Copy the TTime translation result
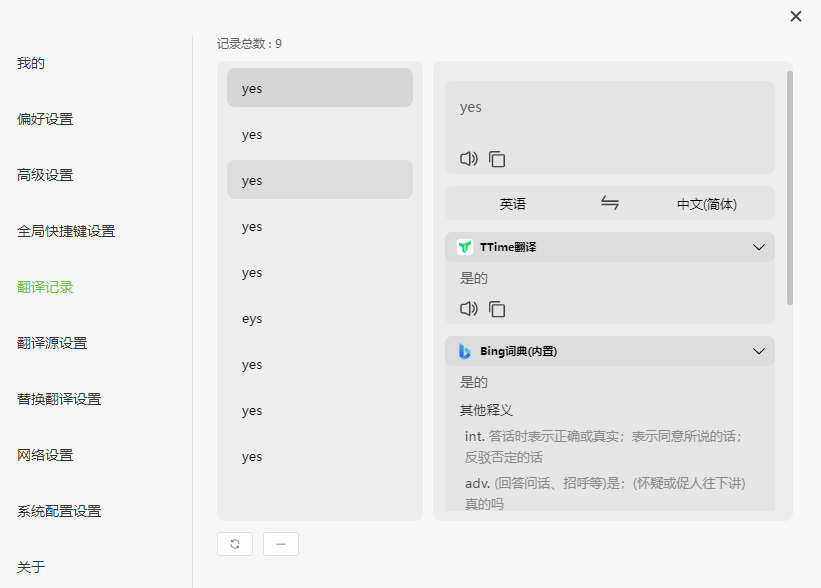 pyautogui.click(x=497, y=309)
